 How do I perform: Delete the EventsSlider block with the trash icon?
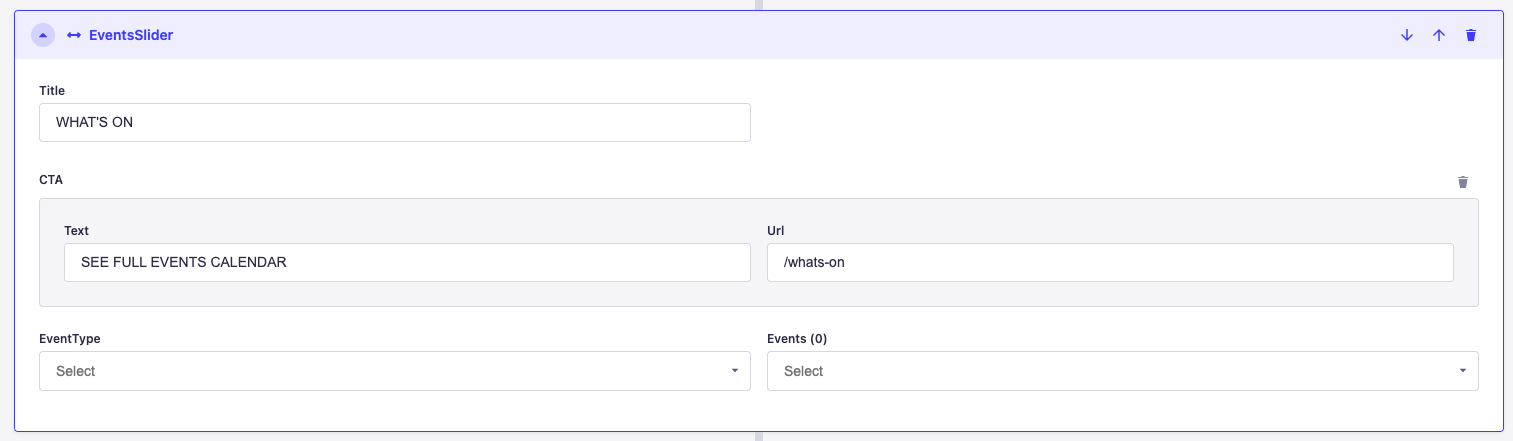click(x=1470, y=35)
